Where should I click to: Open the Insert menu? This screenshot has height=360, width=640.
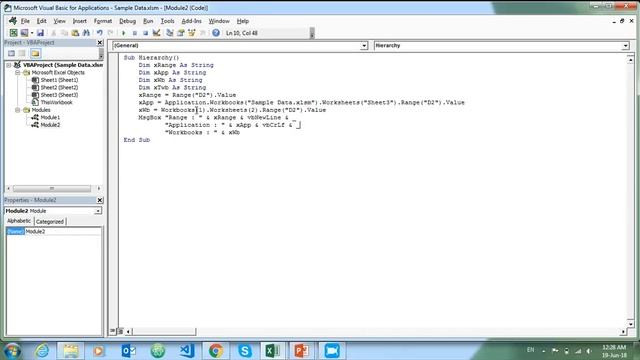click(x=80, y=21)
